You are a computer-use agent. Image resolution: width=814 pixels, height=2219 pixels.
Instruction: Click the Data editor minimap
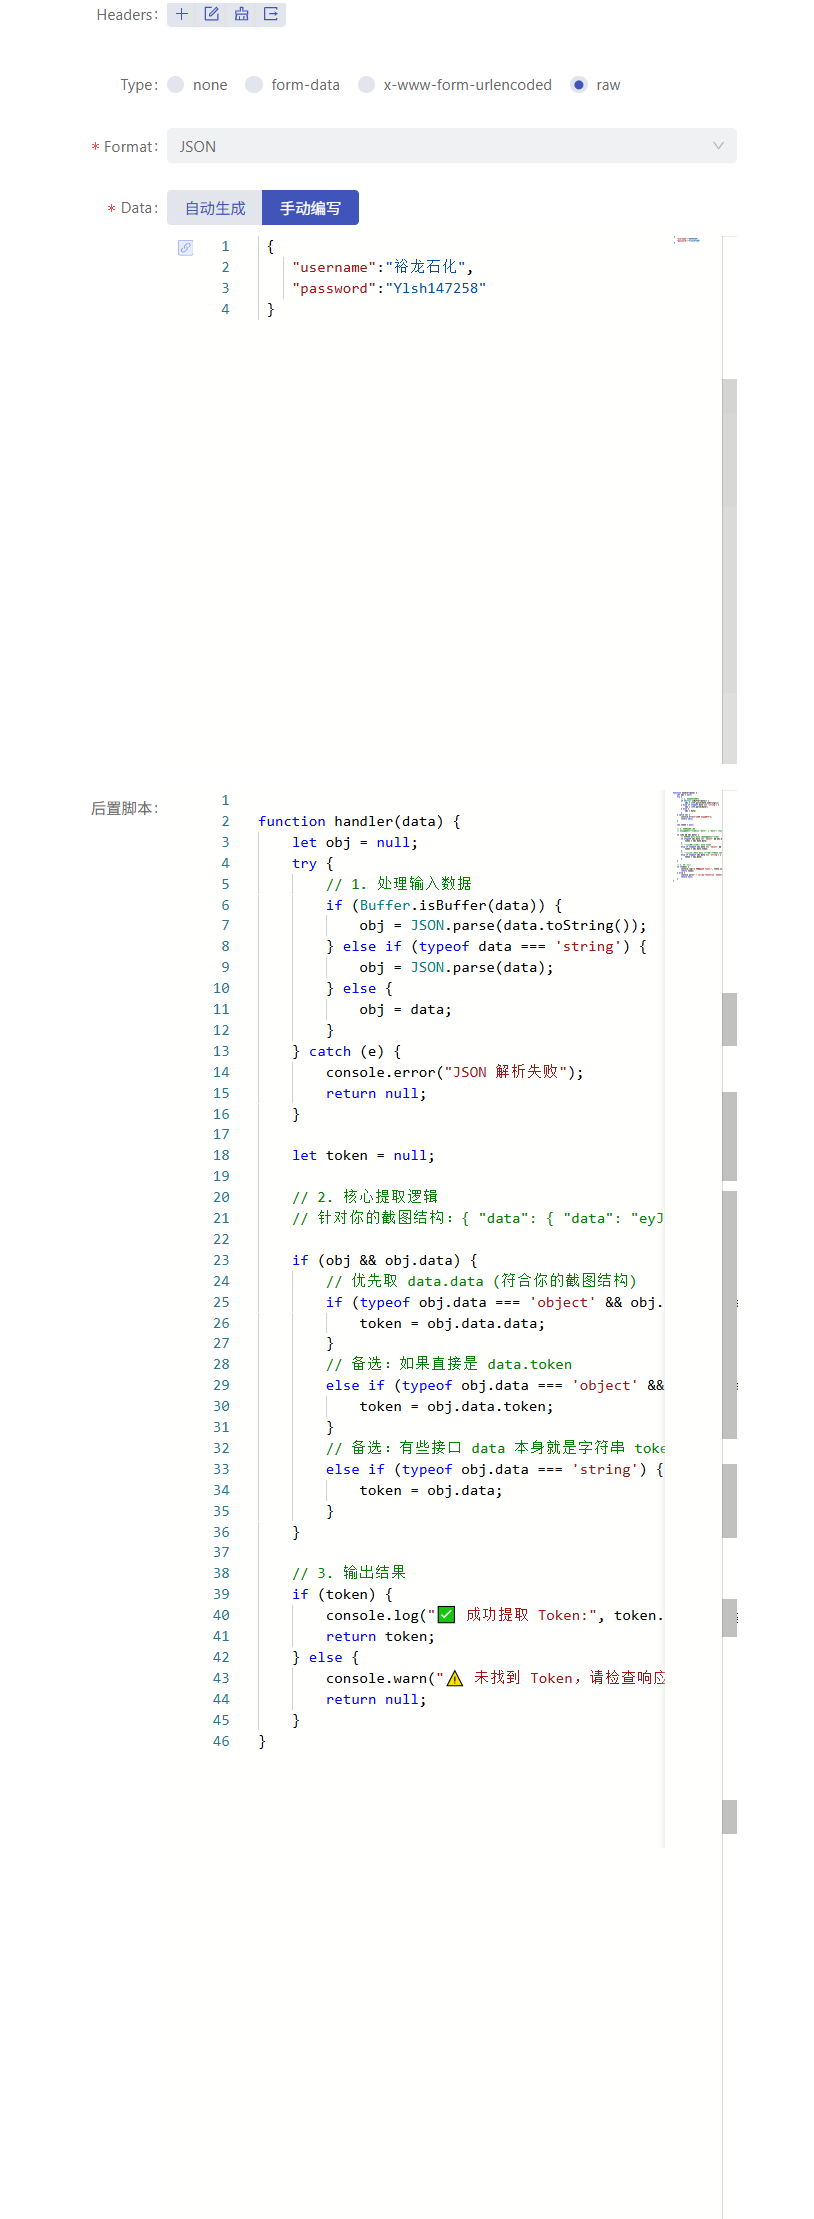tap(687, 240)
